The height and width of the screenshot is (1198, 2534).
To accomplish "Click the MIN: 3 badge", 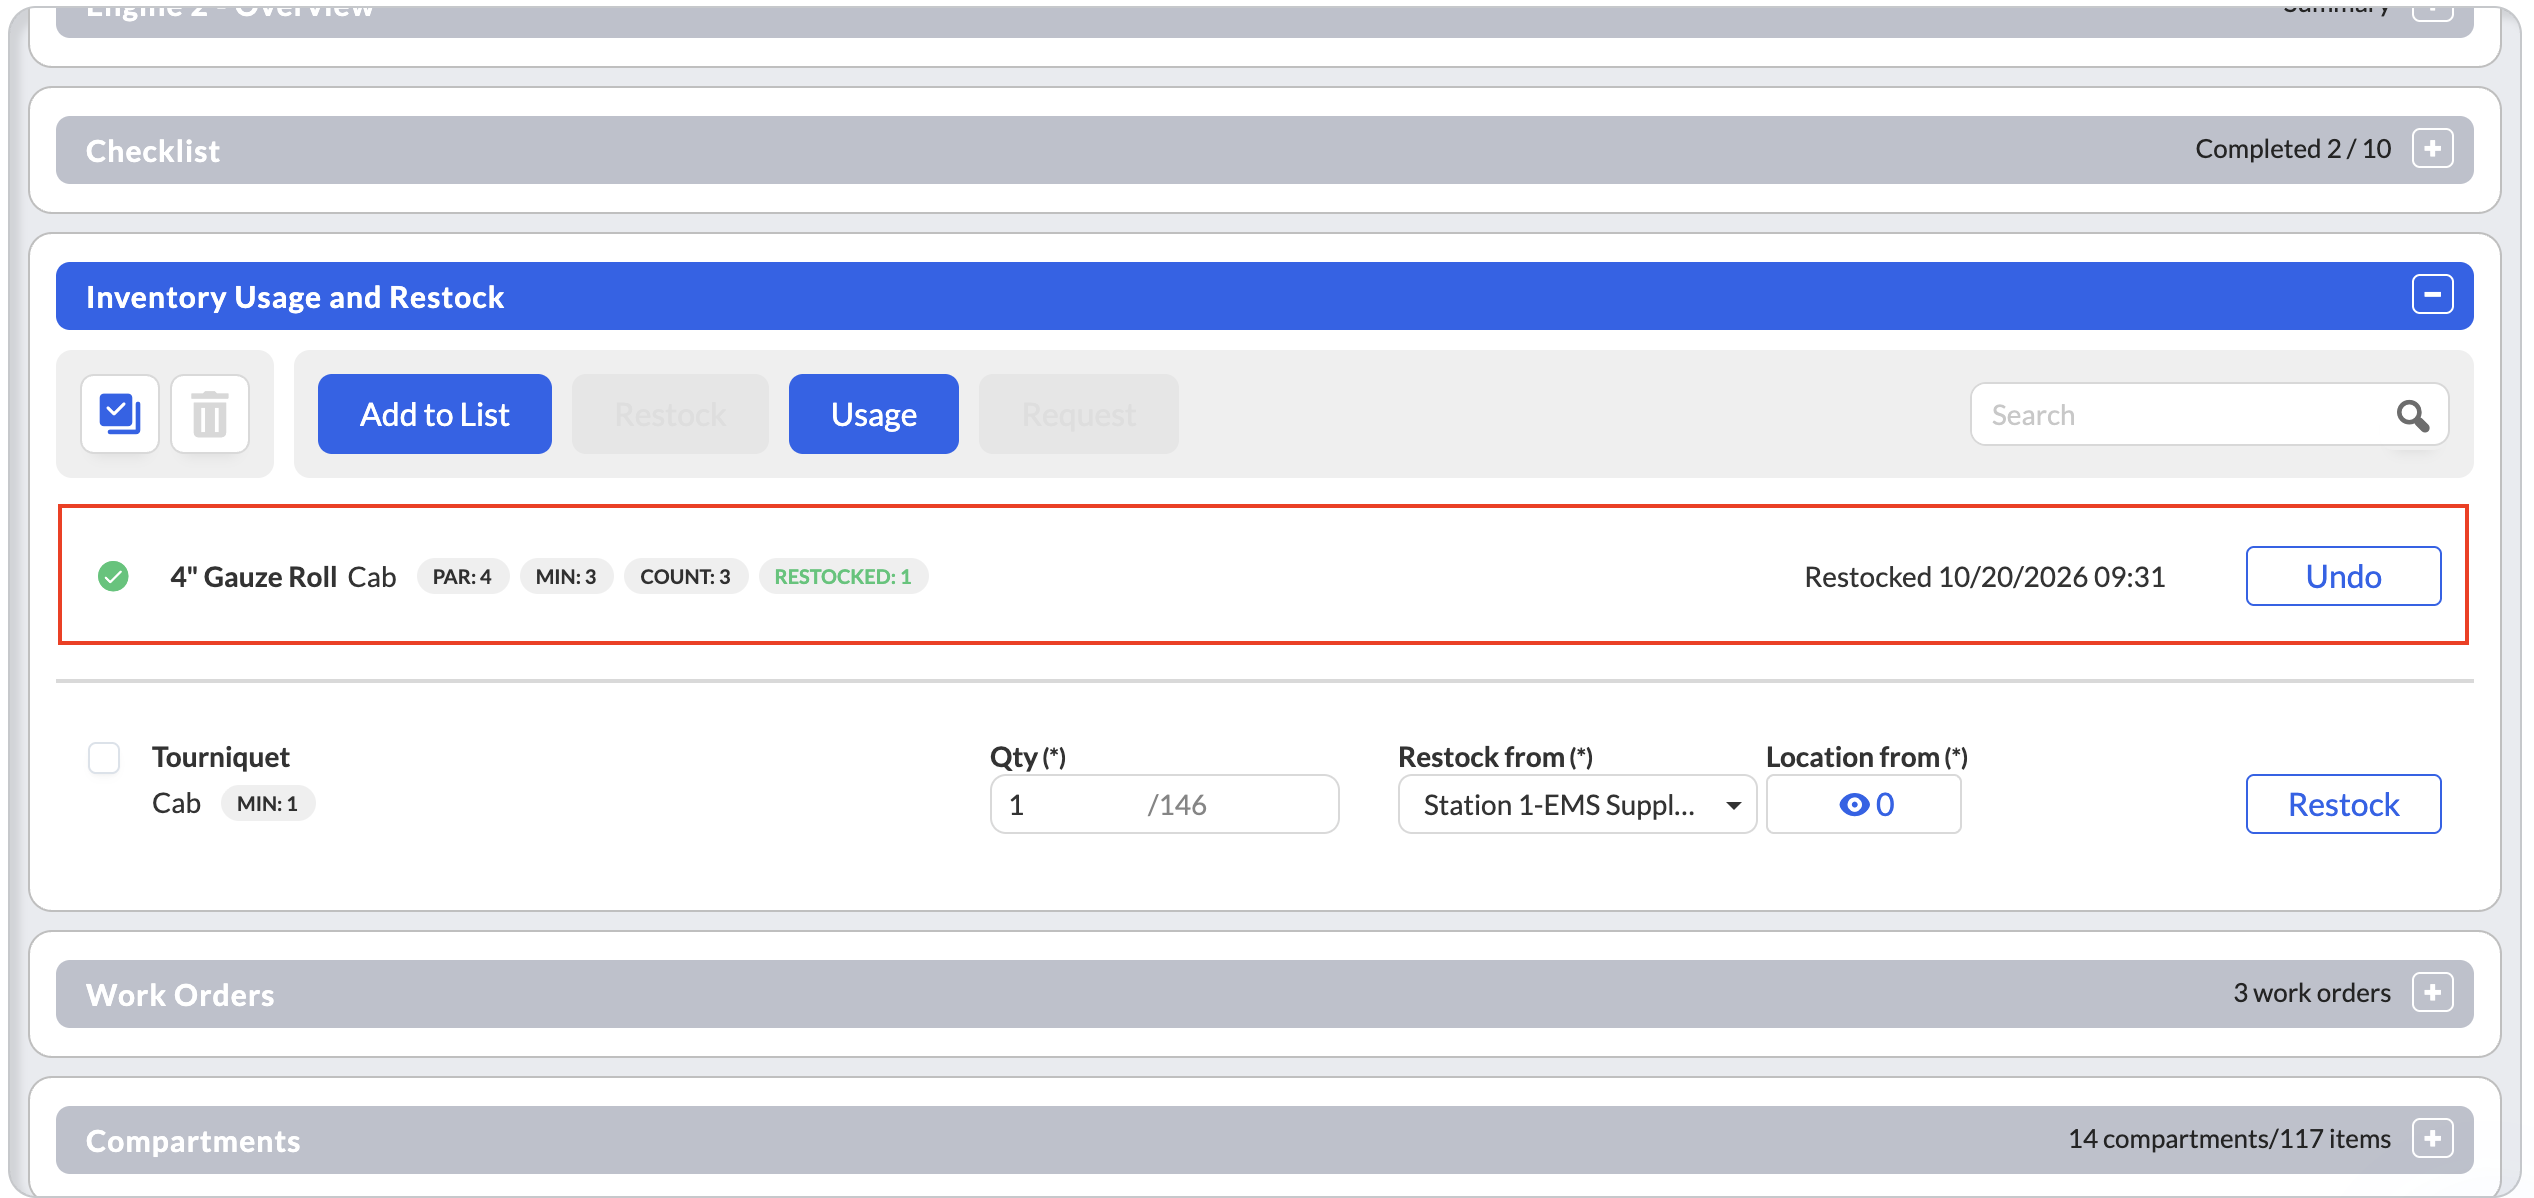I will point(566,577).
